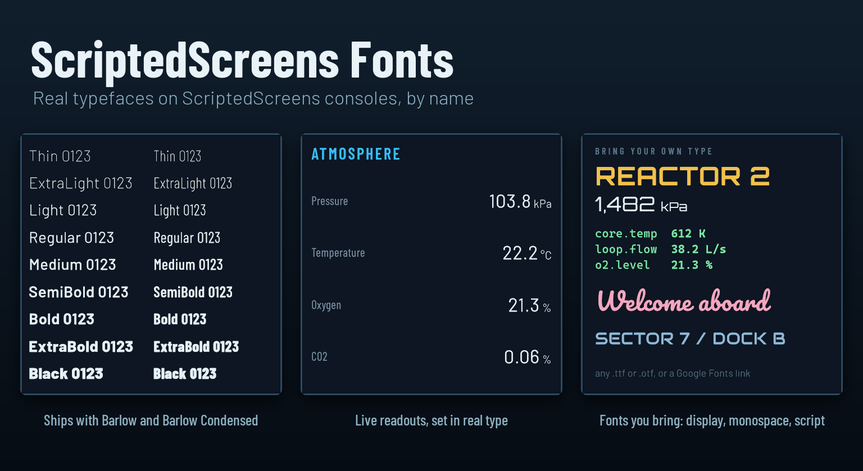Image resolution: width=863 pixels, height=471 pixels.
Task: Click the wide Barlow "Bold 0123" sample
Action: tap(62, 319)
